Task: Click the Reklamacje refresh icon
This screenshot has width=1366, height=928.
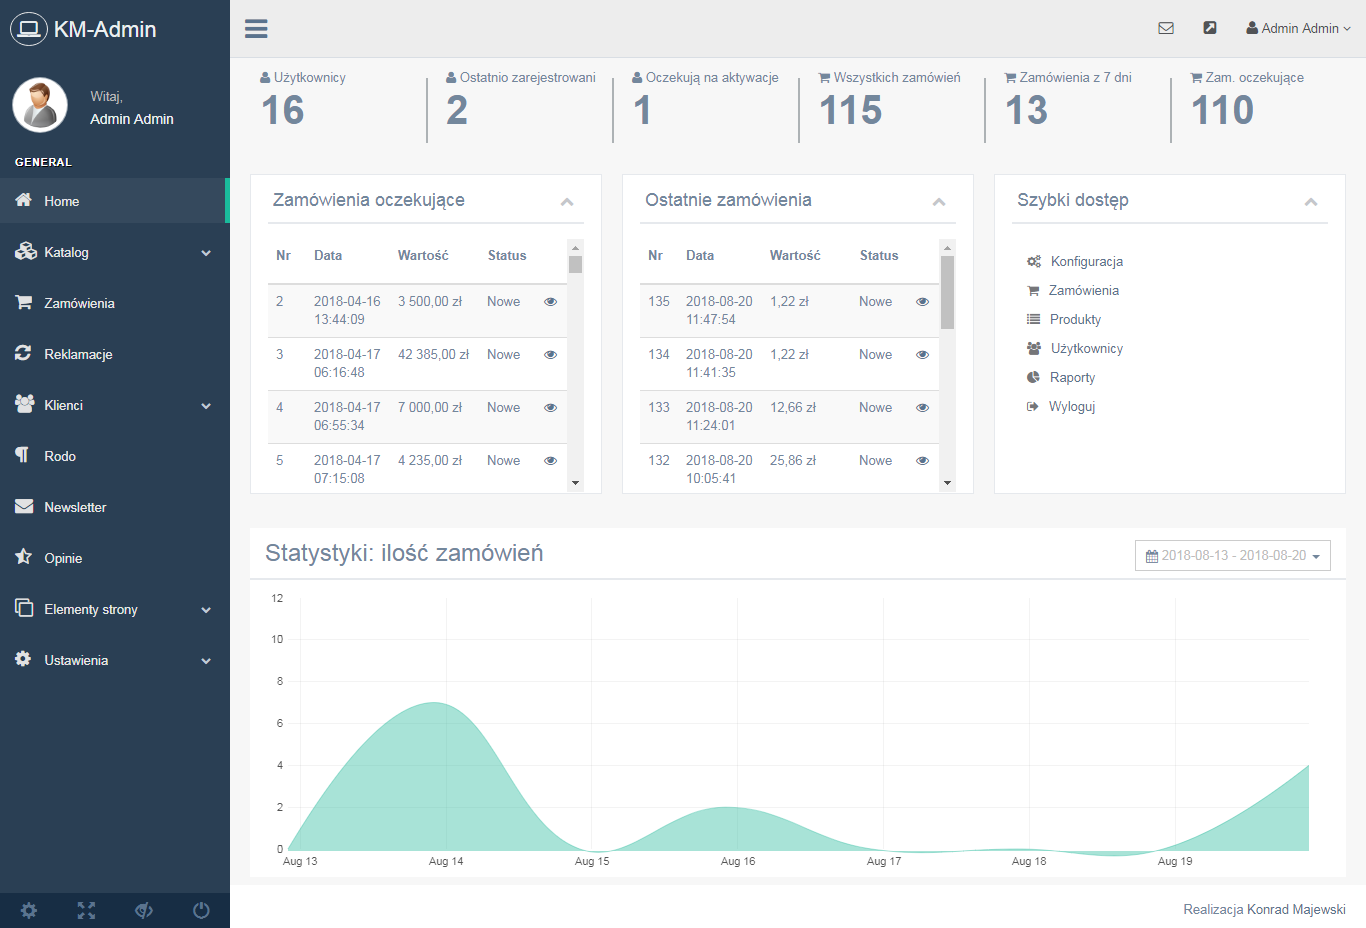Action: [x=23, y=353]
